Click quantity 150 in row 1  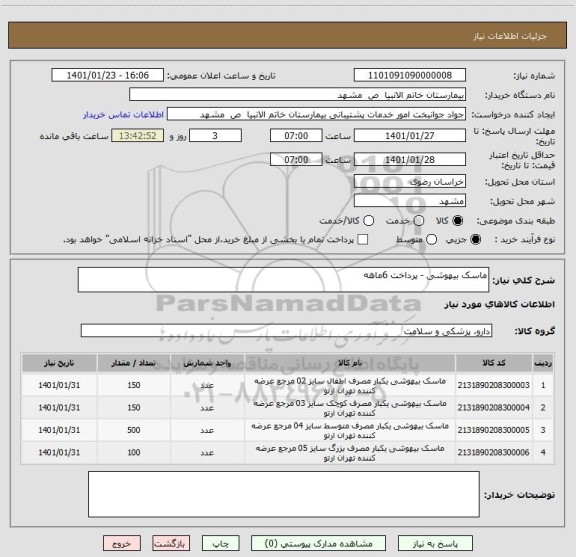(134, 385)
